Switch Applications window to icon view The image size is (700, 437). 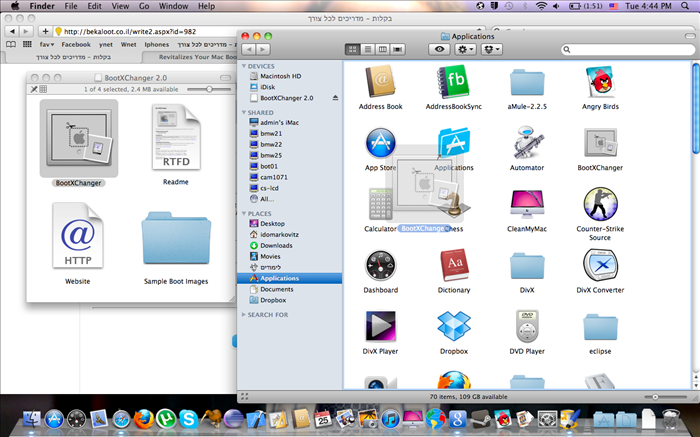(353, 49)
